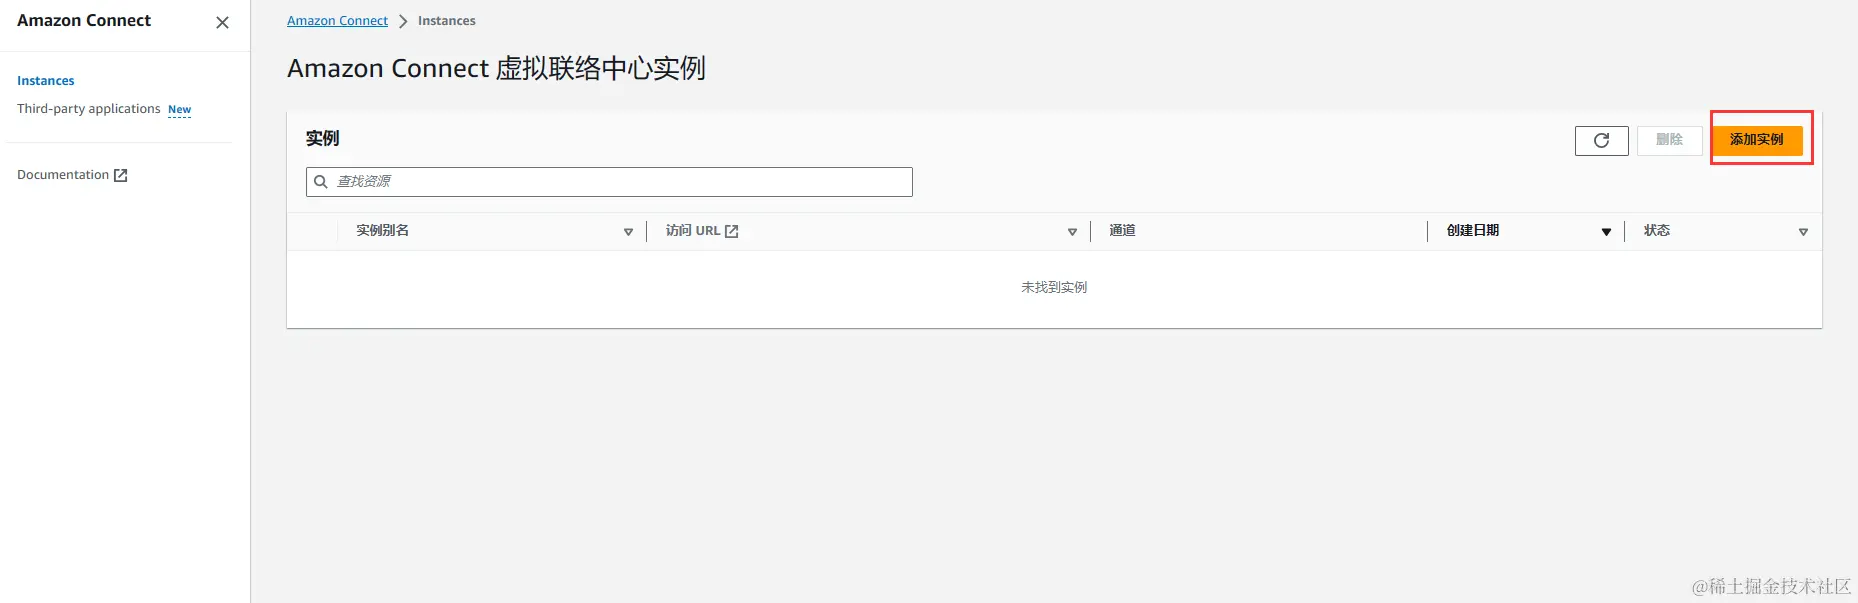Click the external-link icon next to Documentation
1858x603 pixels.
point(121,175)
